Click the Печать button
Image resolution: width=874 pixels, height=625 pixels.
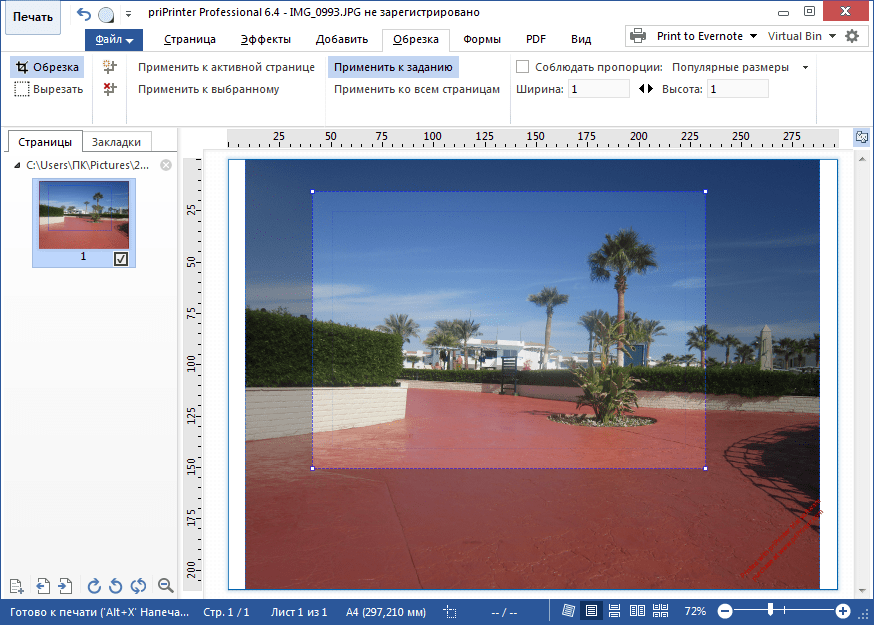[x=33, y=17]
